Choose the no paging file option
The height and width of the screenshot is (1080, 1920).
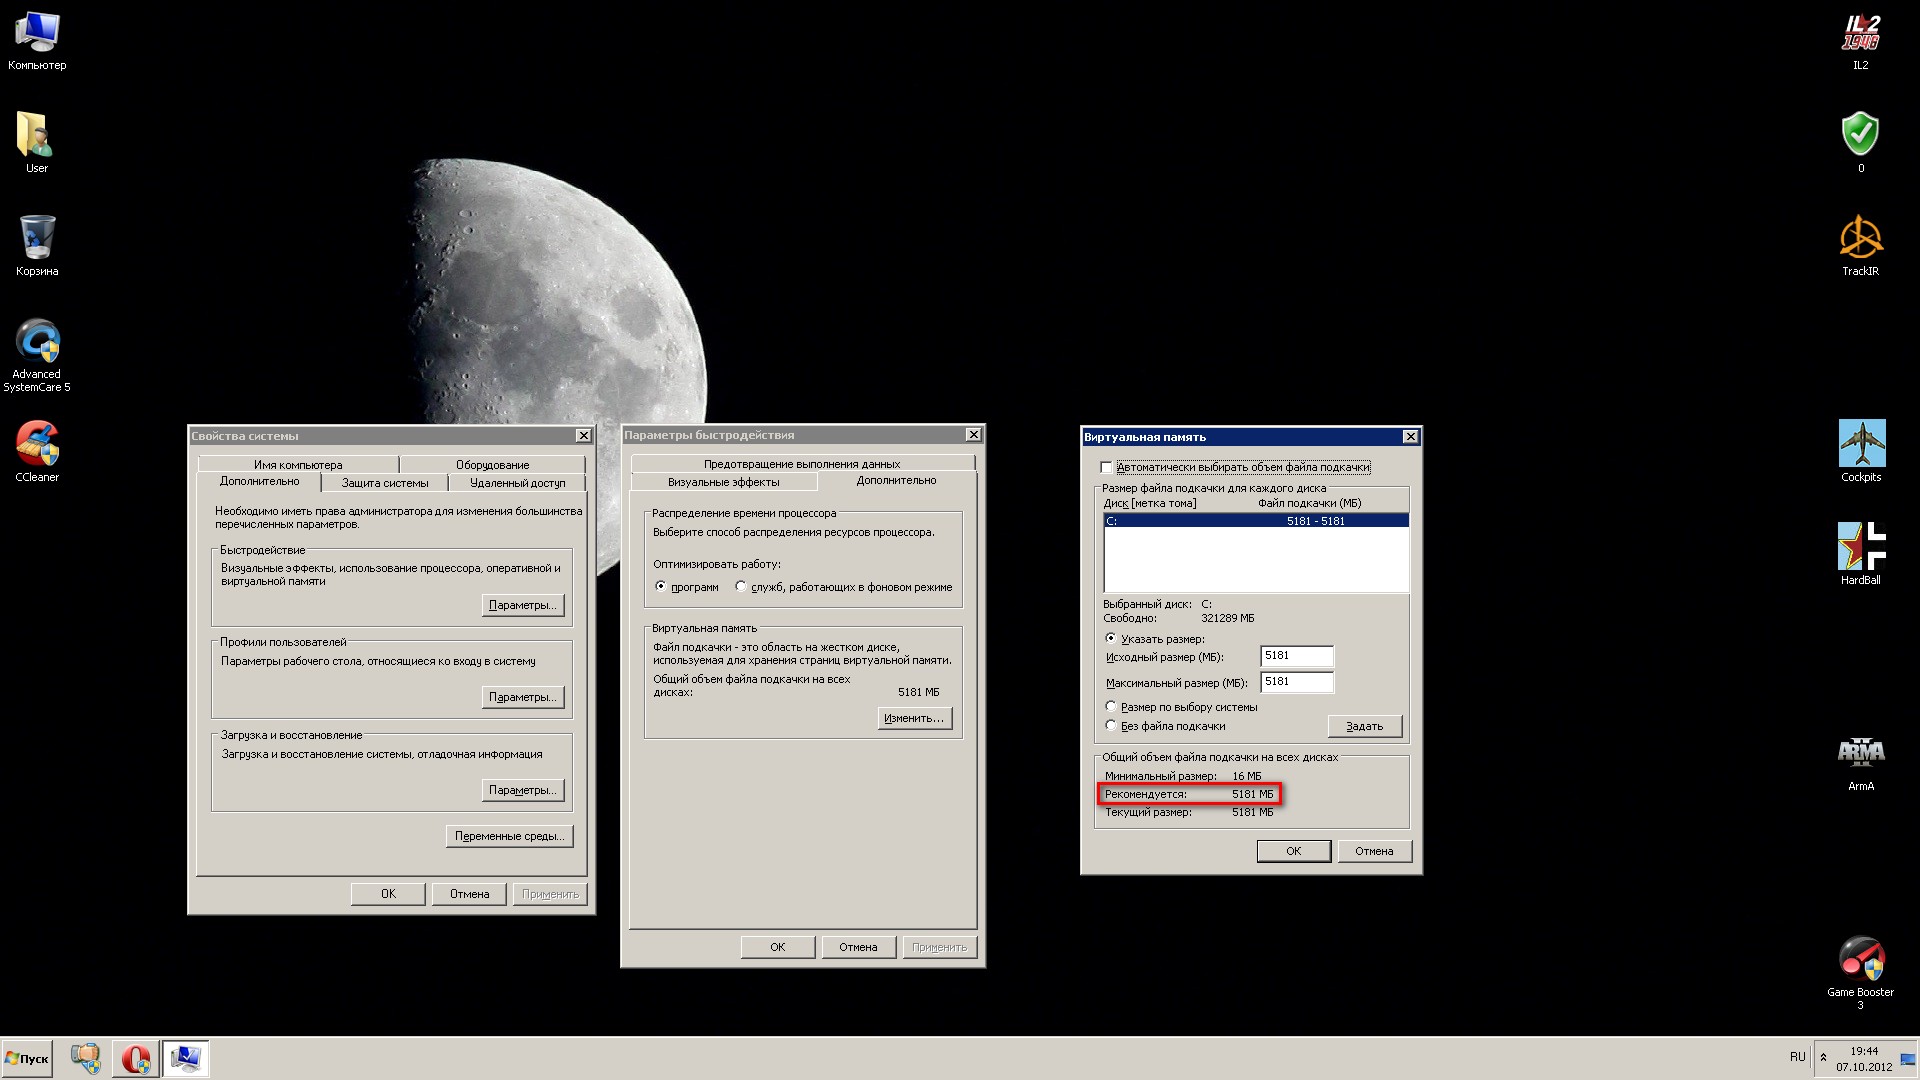point(1110,725)
